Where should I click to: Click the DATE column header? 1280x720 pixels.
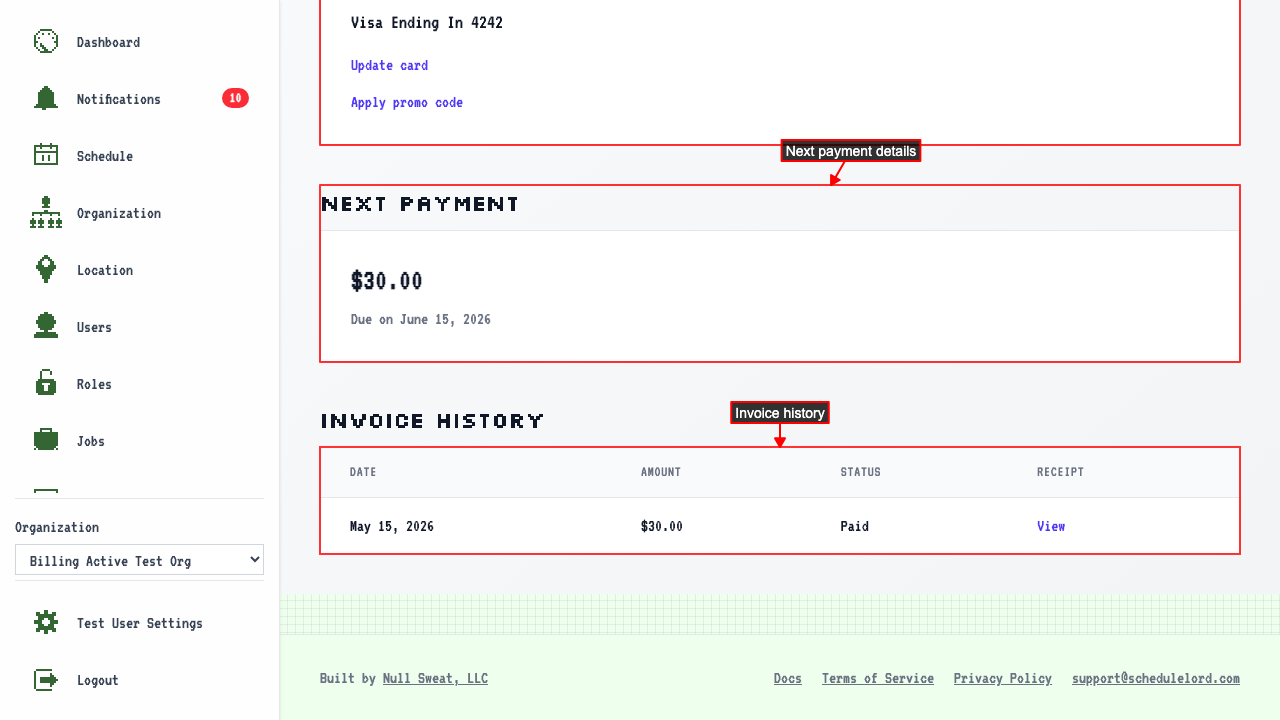click(x=363, y=472)
